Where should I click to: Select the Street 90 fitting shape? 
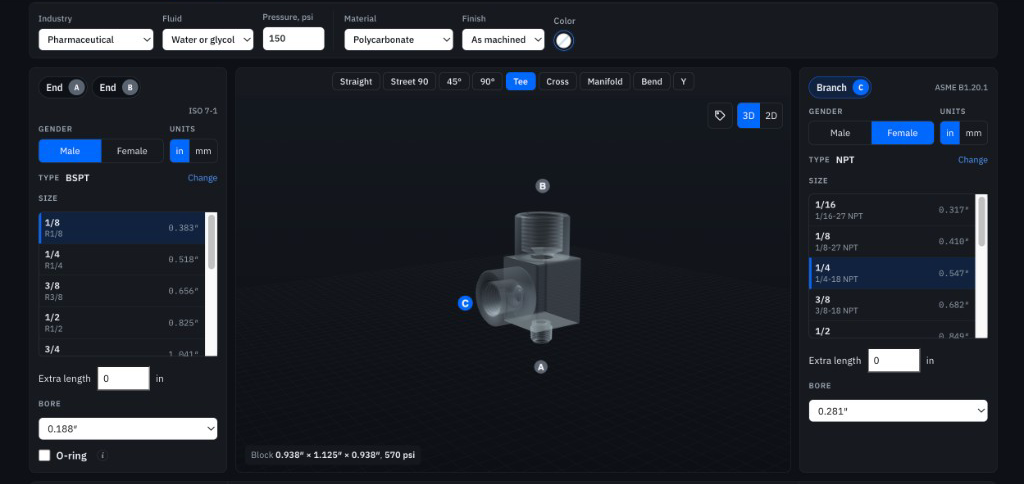(409, 82)
